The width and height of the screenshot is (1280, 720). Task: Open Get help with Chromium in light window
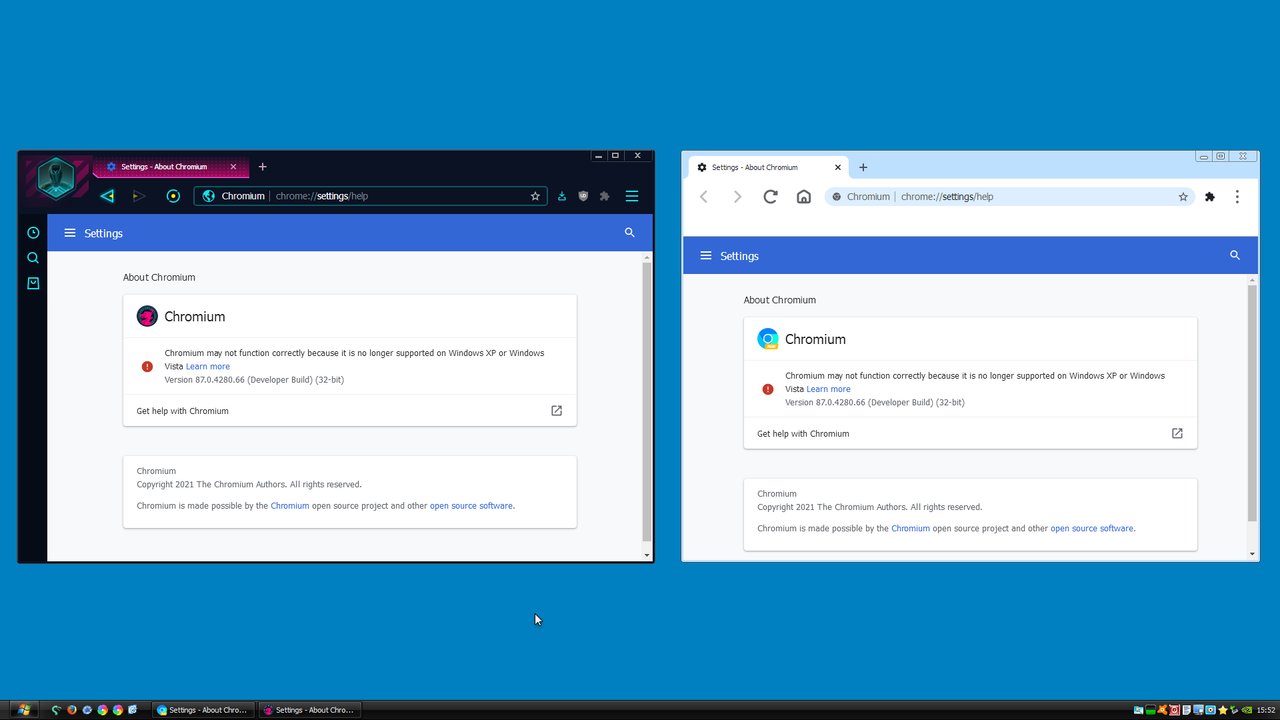pos(970,433)
